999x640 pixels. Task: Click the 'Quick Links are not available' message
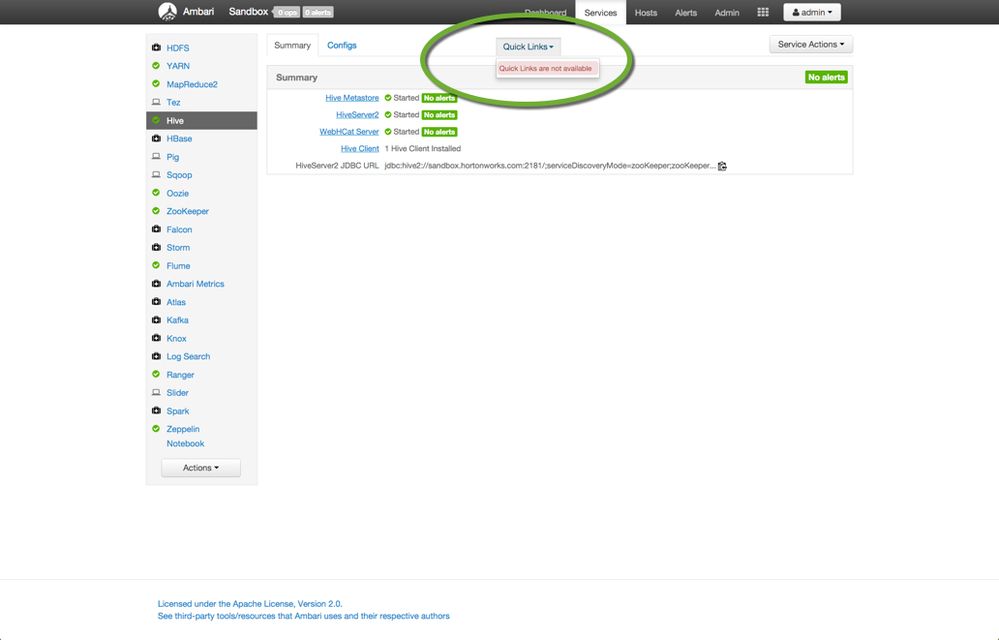(x=545, y=68)
